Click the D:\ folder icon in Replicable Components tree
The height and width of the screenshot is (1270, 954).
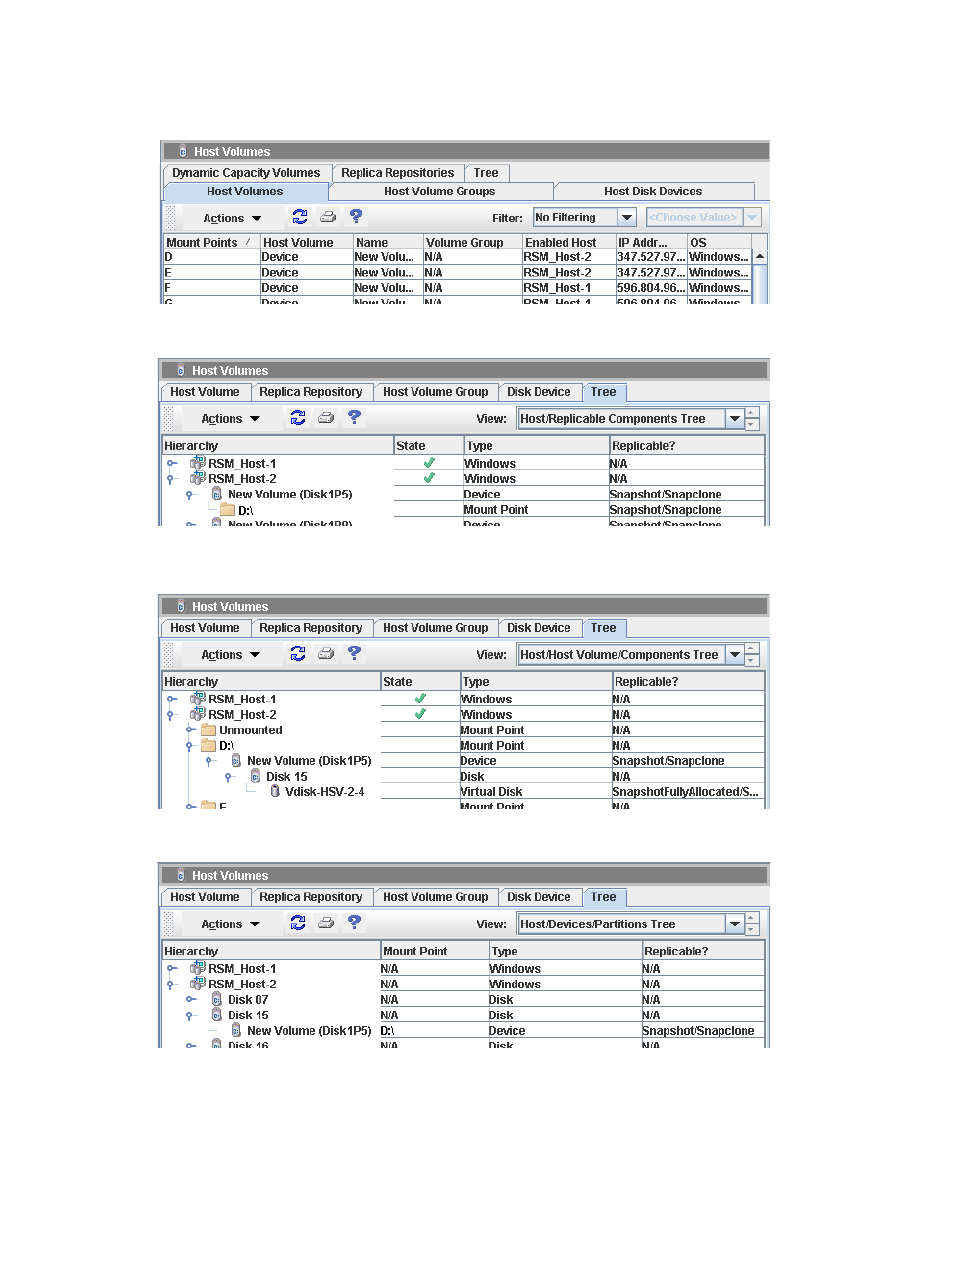227,510
